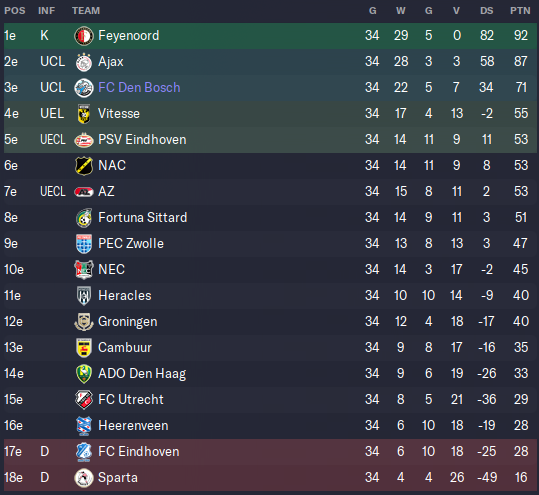Image resolution: width=539 pixels, height=495 pixels.
Task: Select the PEC Zwolle badge
Action: (x=84, y=244)
